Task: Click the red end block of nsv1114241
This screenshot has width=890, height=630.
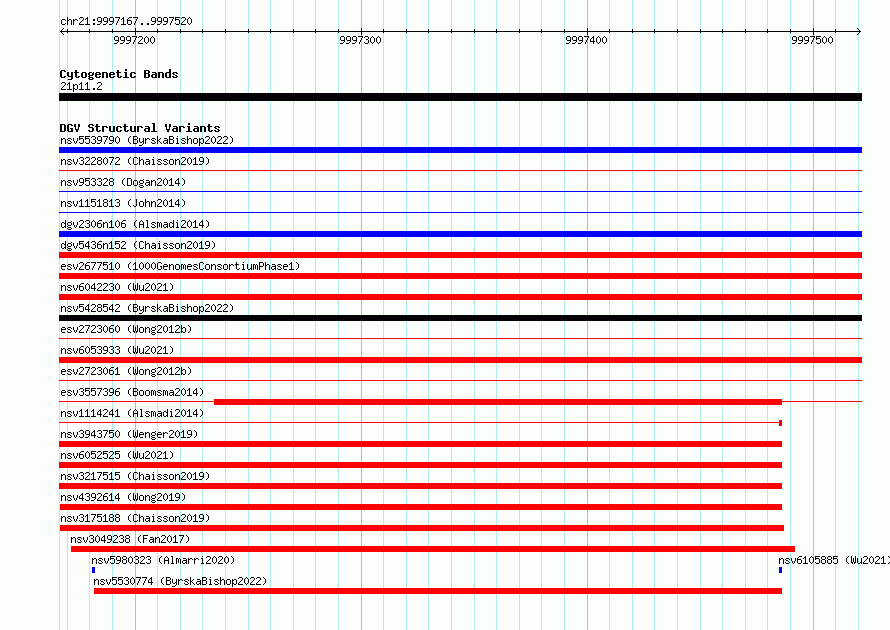Action: click(780, 423)
